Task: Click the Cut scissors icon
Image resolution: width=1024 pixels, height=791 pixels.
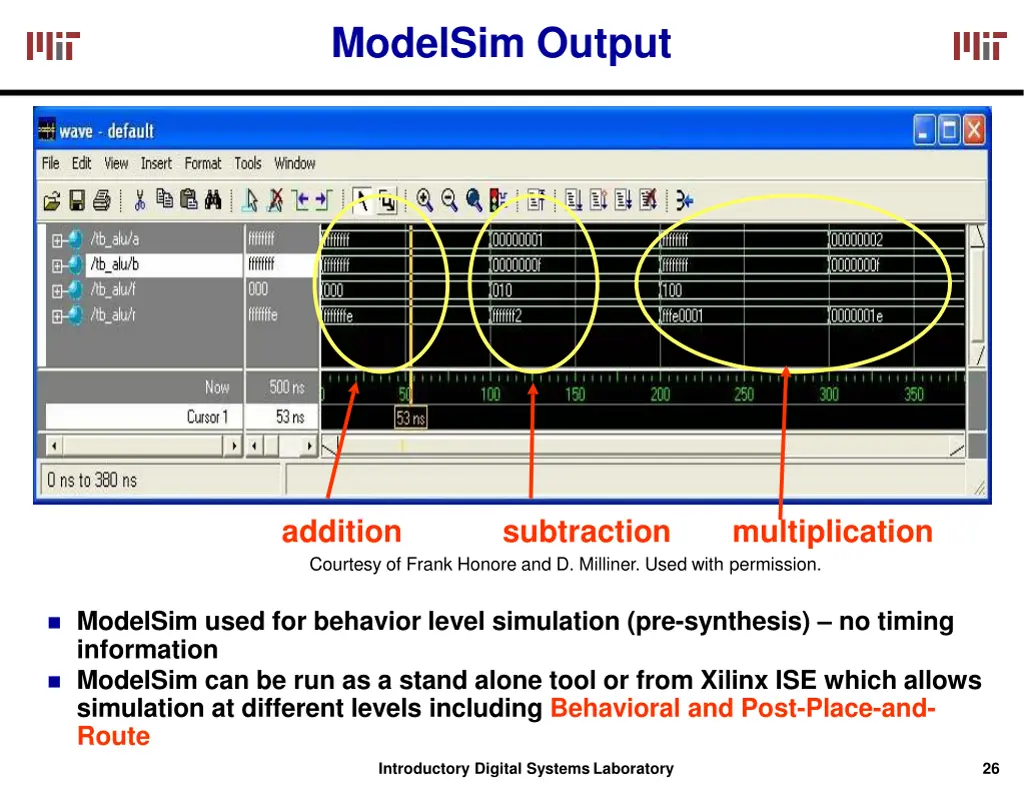Action: (139, 201)
